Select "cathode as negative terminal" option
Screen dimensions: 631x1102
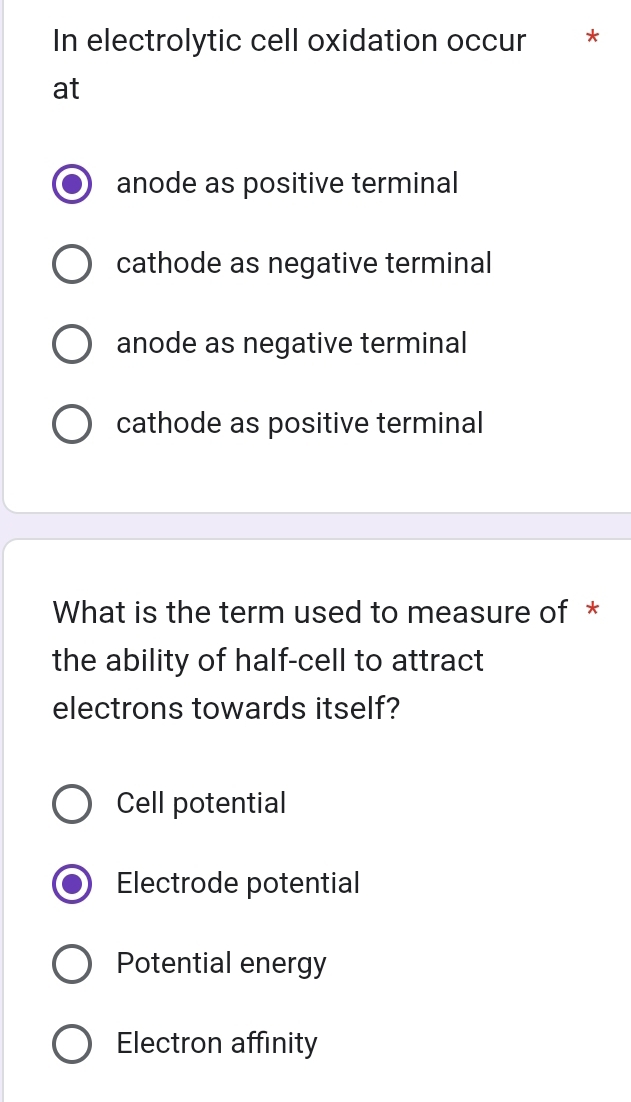coord(72,264)
